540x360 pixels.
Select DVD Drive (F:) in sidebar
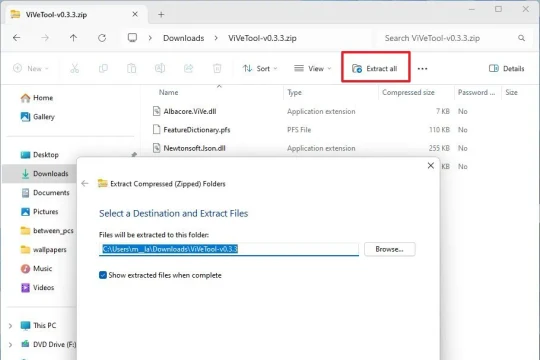tap(48, 344)
